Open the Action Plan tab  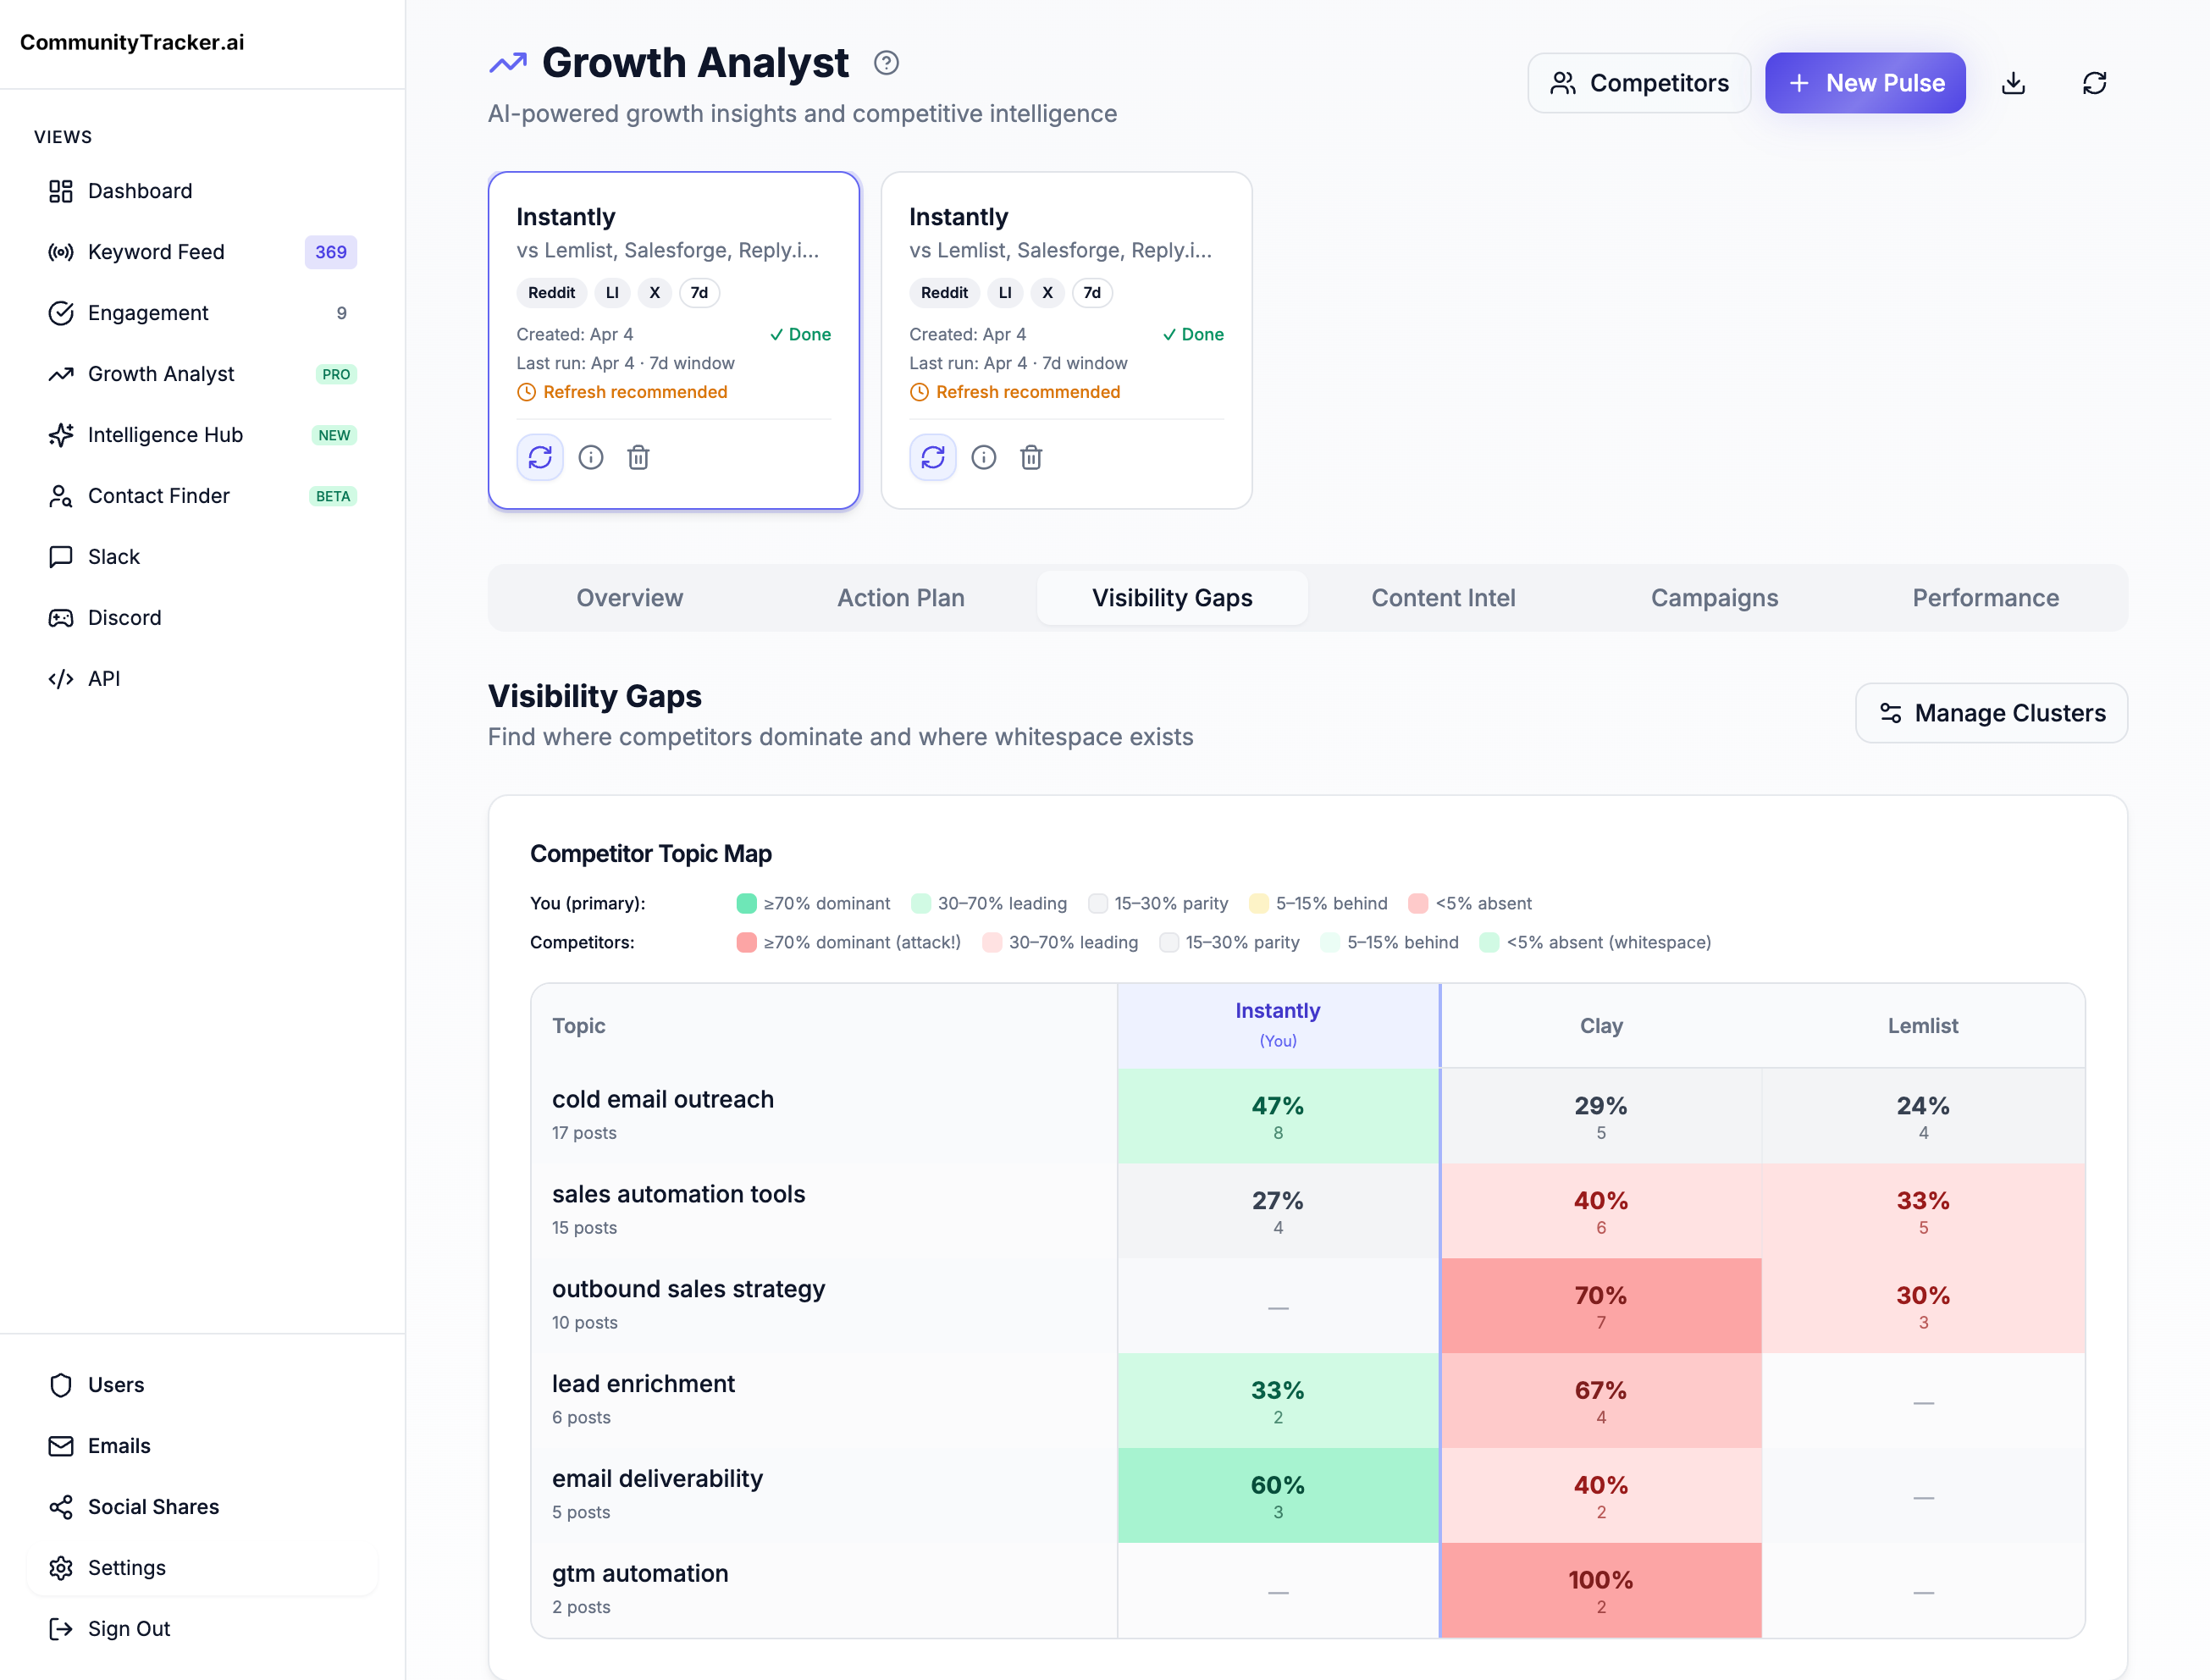point(901,598)
